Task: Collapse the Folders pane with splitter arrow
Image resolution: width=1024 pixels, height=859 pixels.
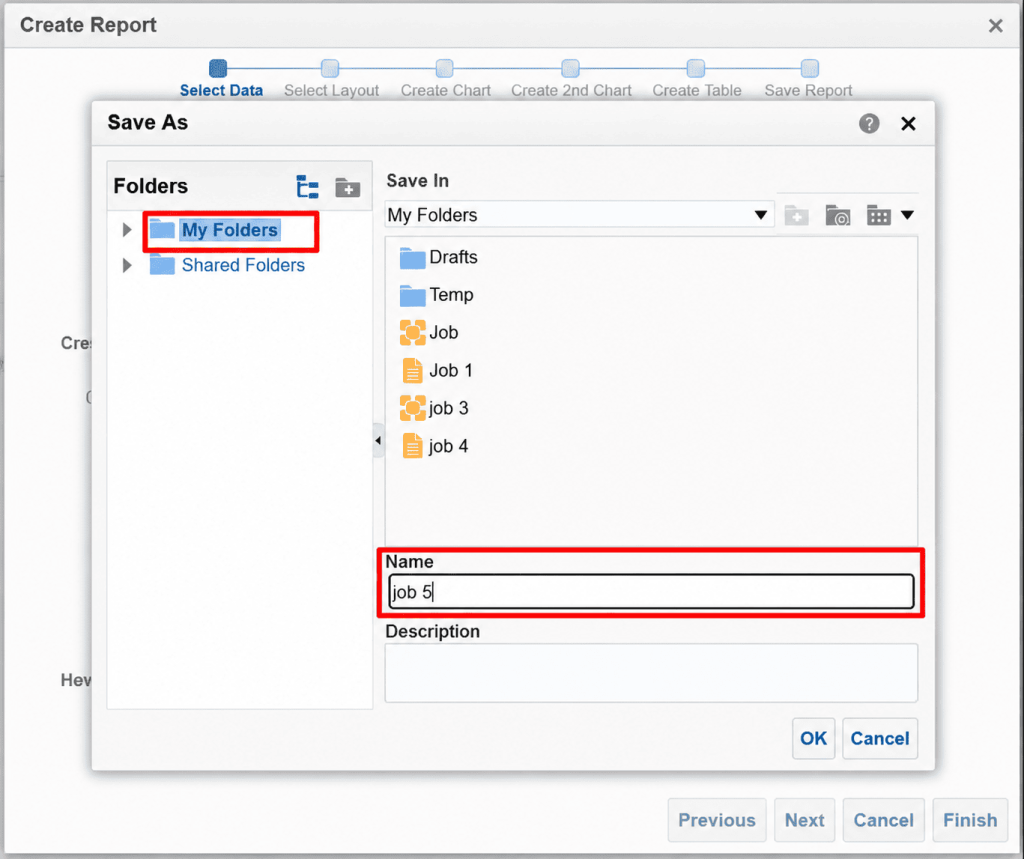Action: click(x=378, y=440)
